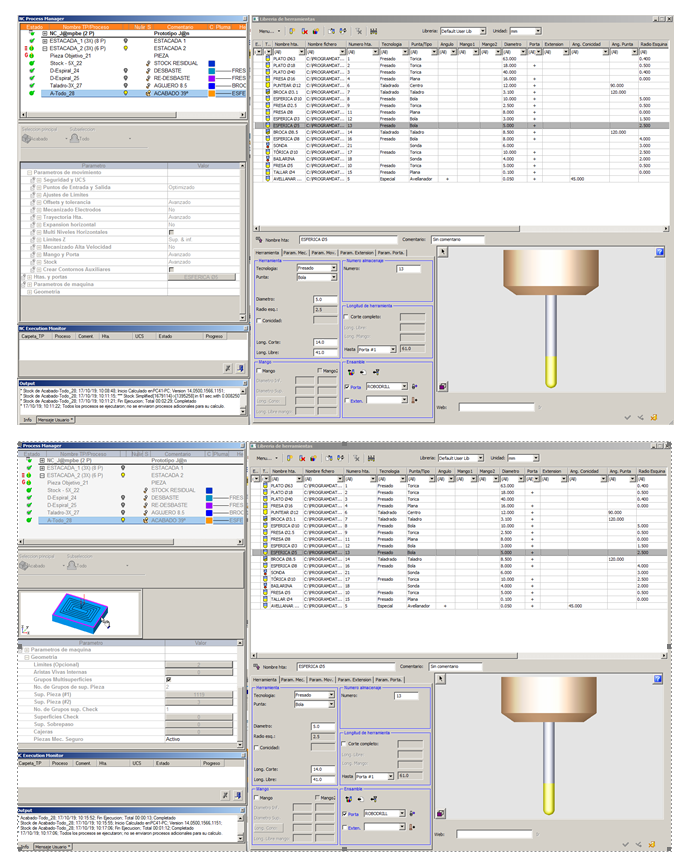Viewport: 689px width, 861px height.
Task: Click Tecnologia column header in lower tool list
Action: 390,471
